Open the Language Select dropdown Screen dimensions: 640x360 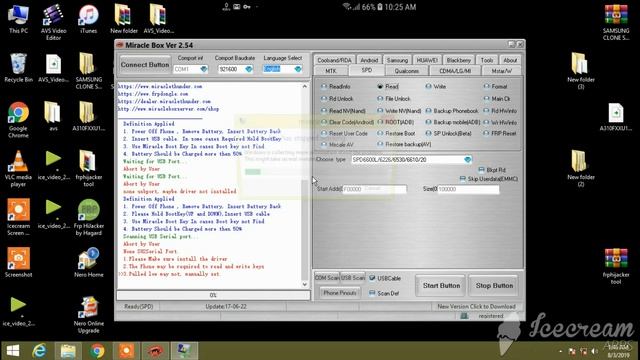point(298,69)
